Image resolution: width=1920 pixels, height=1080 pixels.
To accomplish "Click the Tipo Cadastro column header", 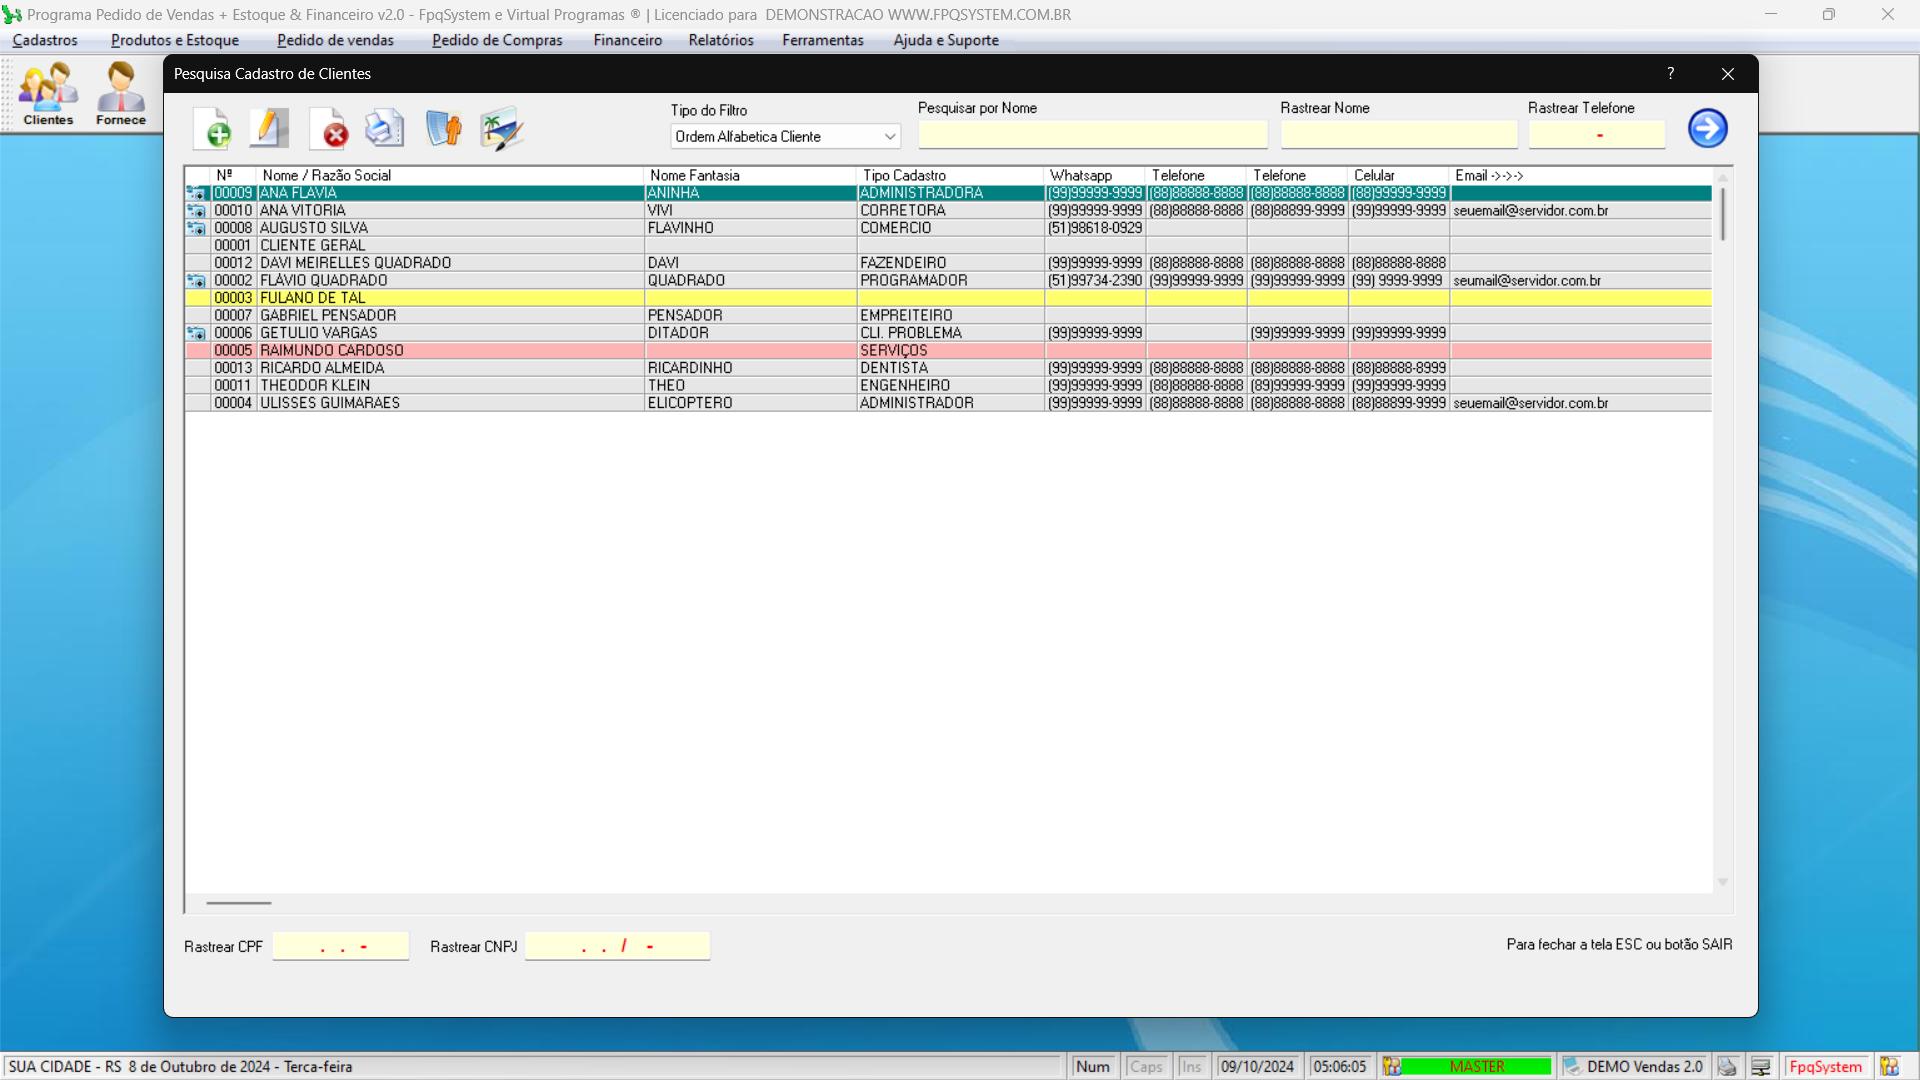I will (950, 176).
